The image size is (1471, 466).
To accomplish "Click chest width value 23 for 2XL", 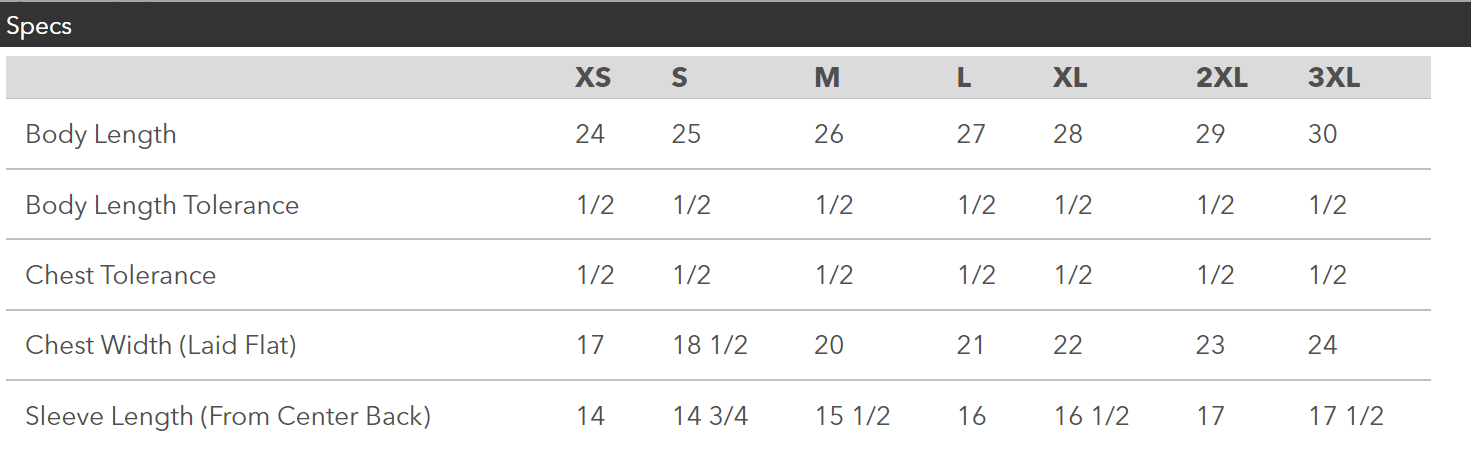I will 1211,345.
